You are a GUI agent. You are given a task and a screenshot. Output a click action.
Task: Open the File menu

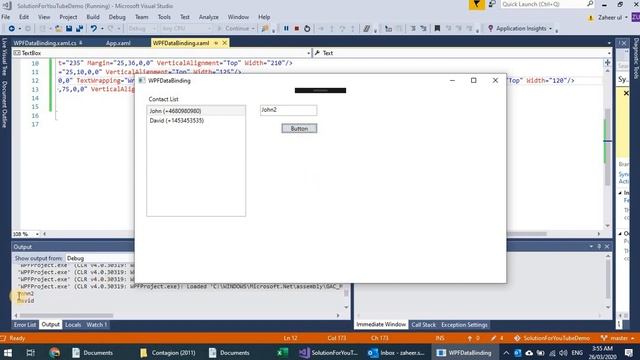pyautogui.click(x=6, y=17)
